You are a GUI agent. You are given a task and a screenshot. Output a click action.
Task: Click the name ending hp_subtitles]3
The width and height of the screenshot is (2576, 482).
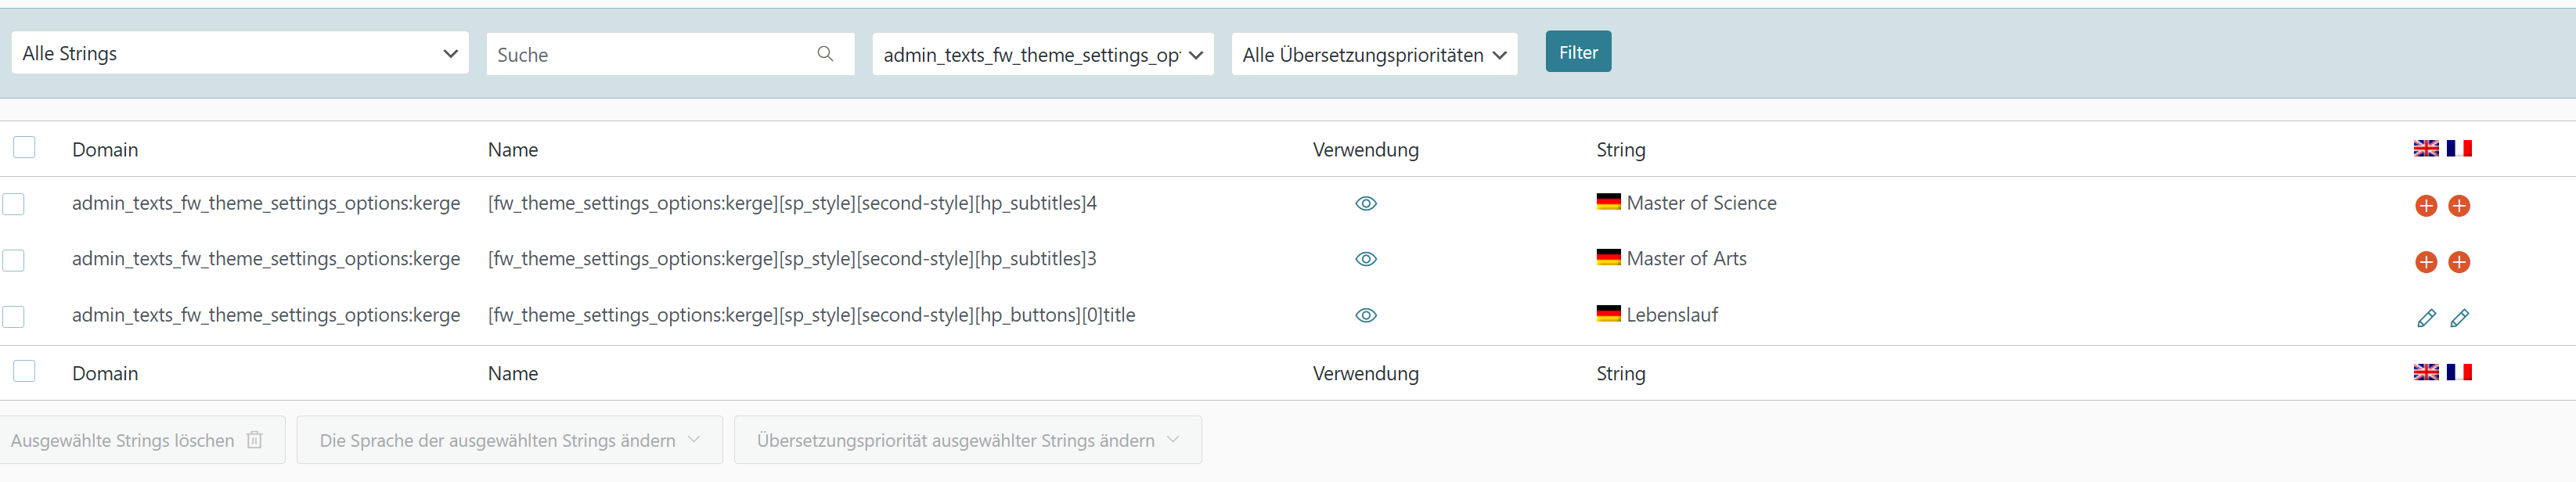point(792,259)
